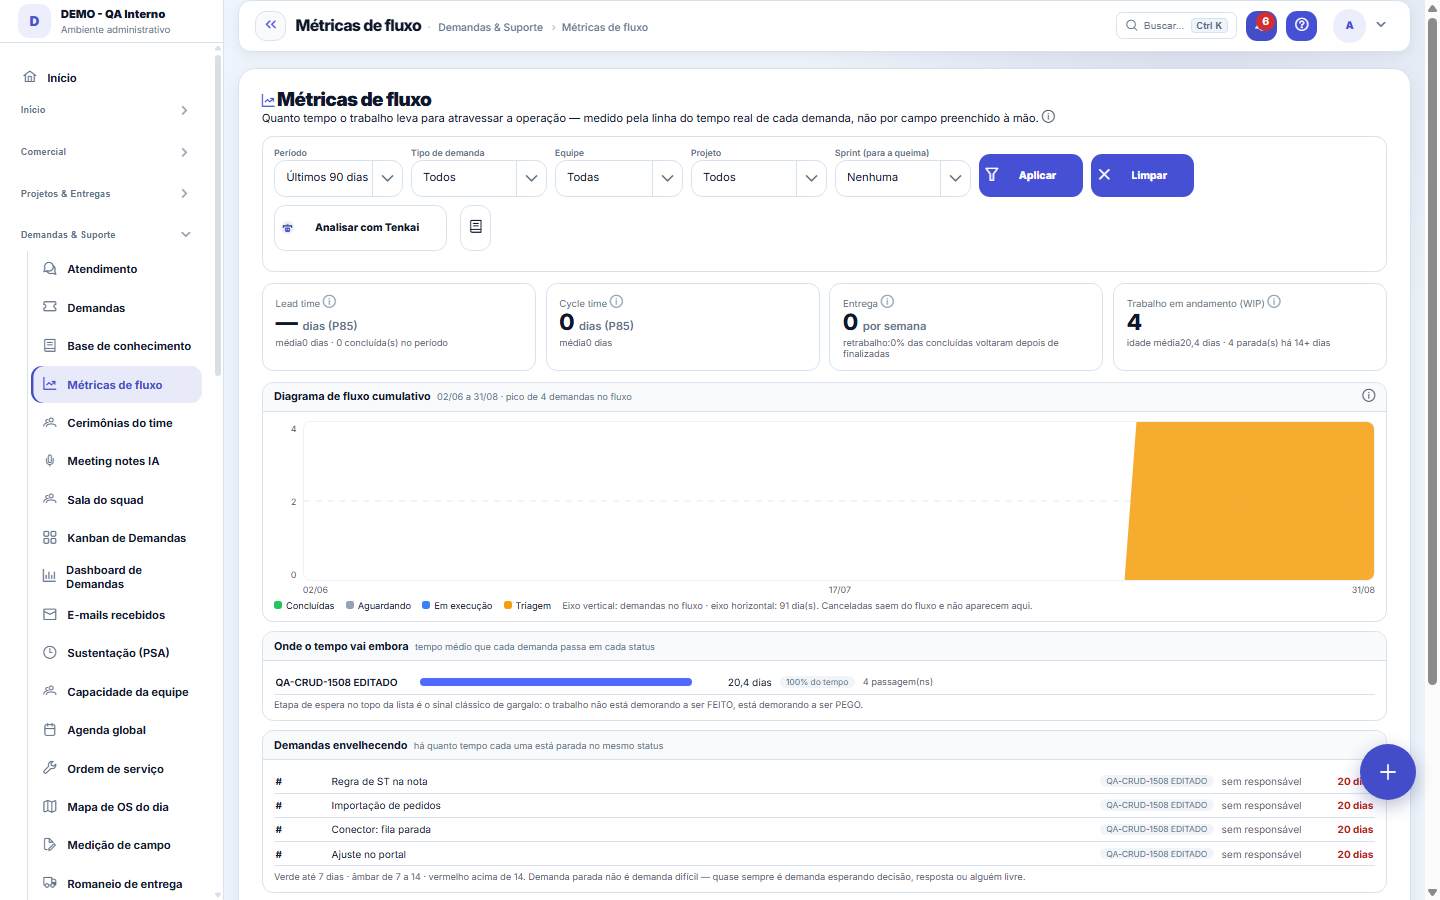
Task: Click the Buscar search field
Action: 1176,26
